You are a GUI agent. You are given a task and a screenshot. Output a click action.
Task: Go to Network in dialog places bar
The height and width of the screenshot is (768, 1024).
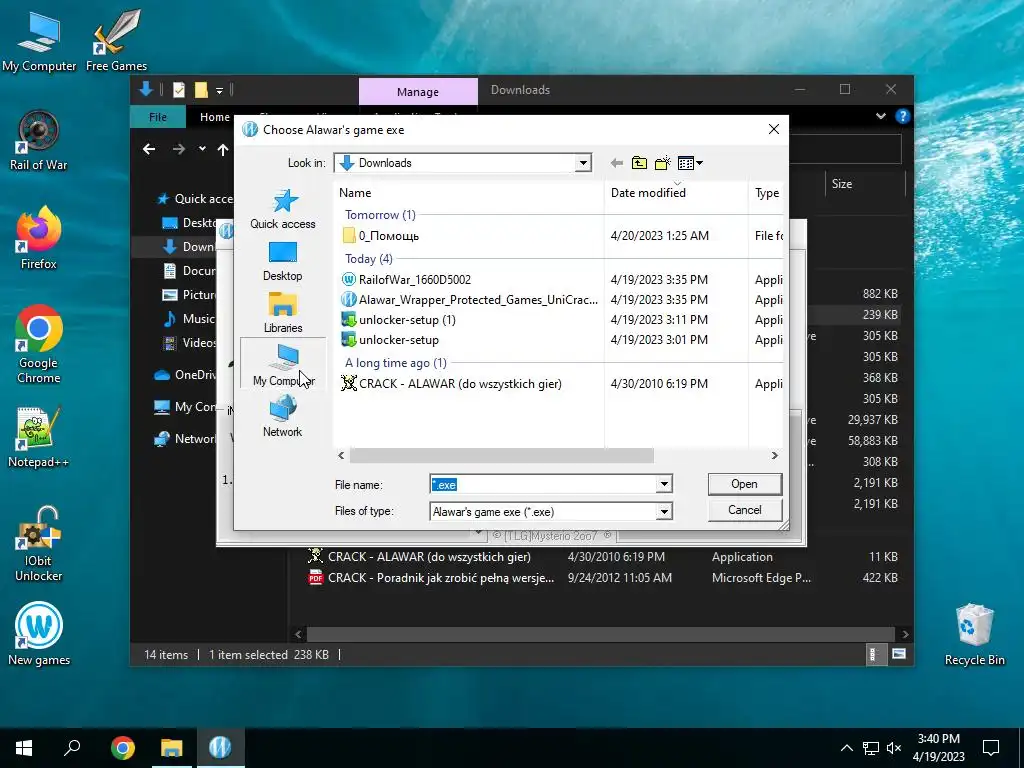[283, 417]
